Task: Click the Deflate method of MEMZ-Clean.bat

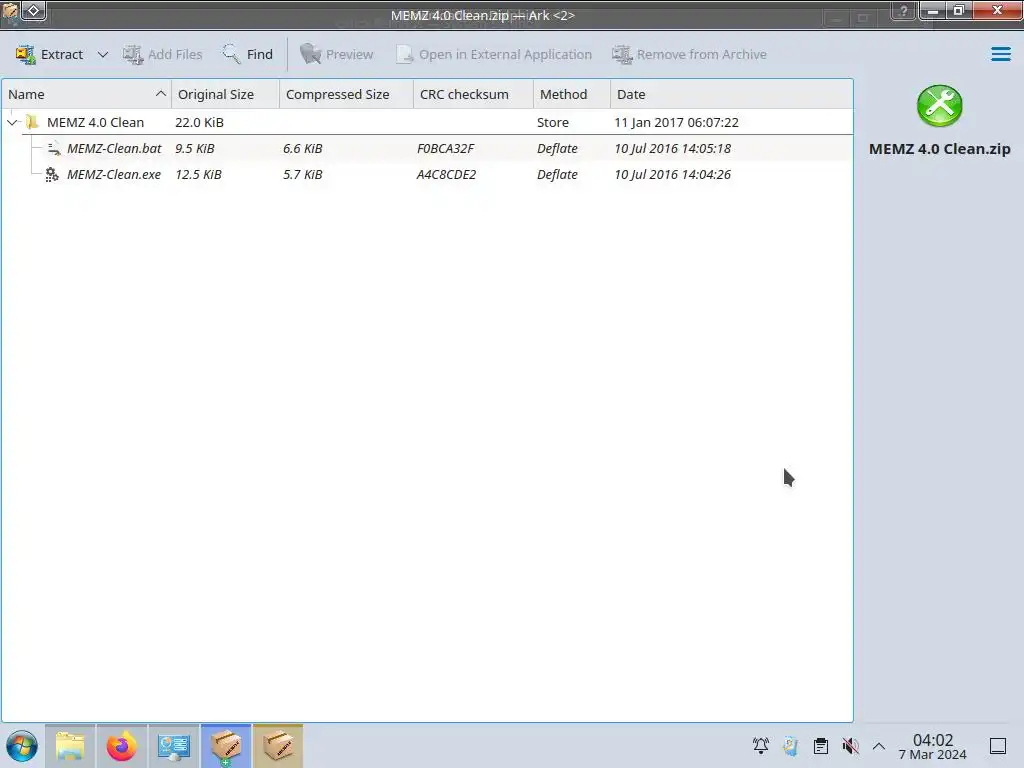Action: pos(557,148)
